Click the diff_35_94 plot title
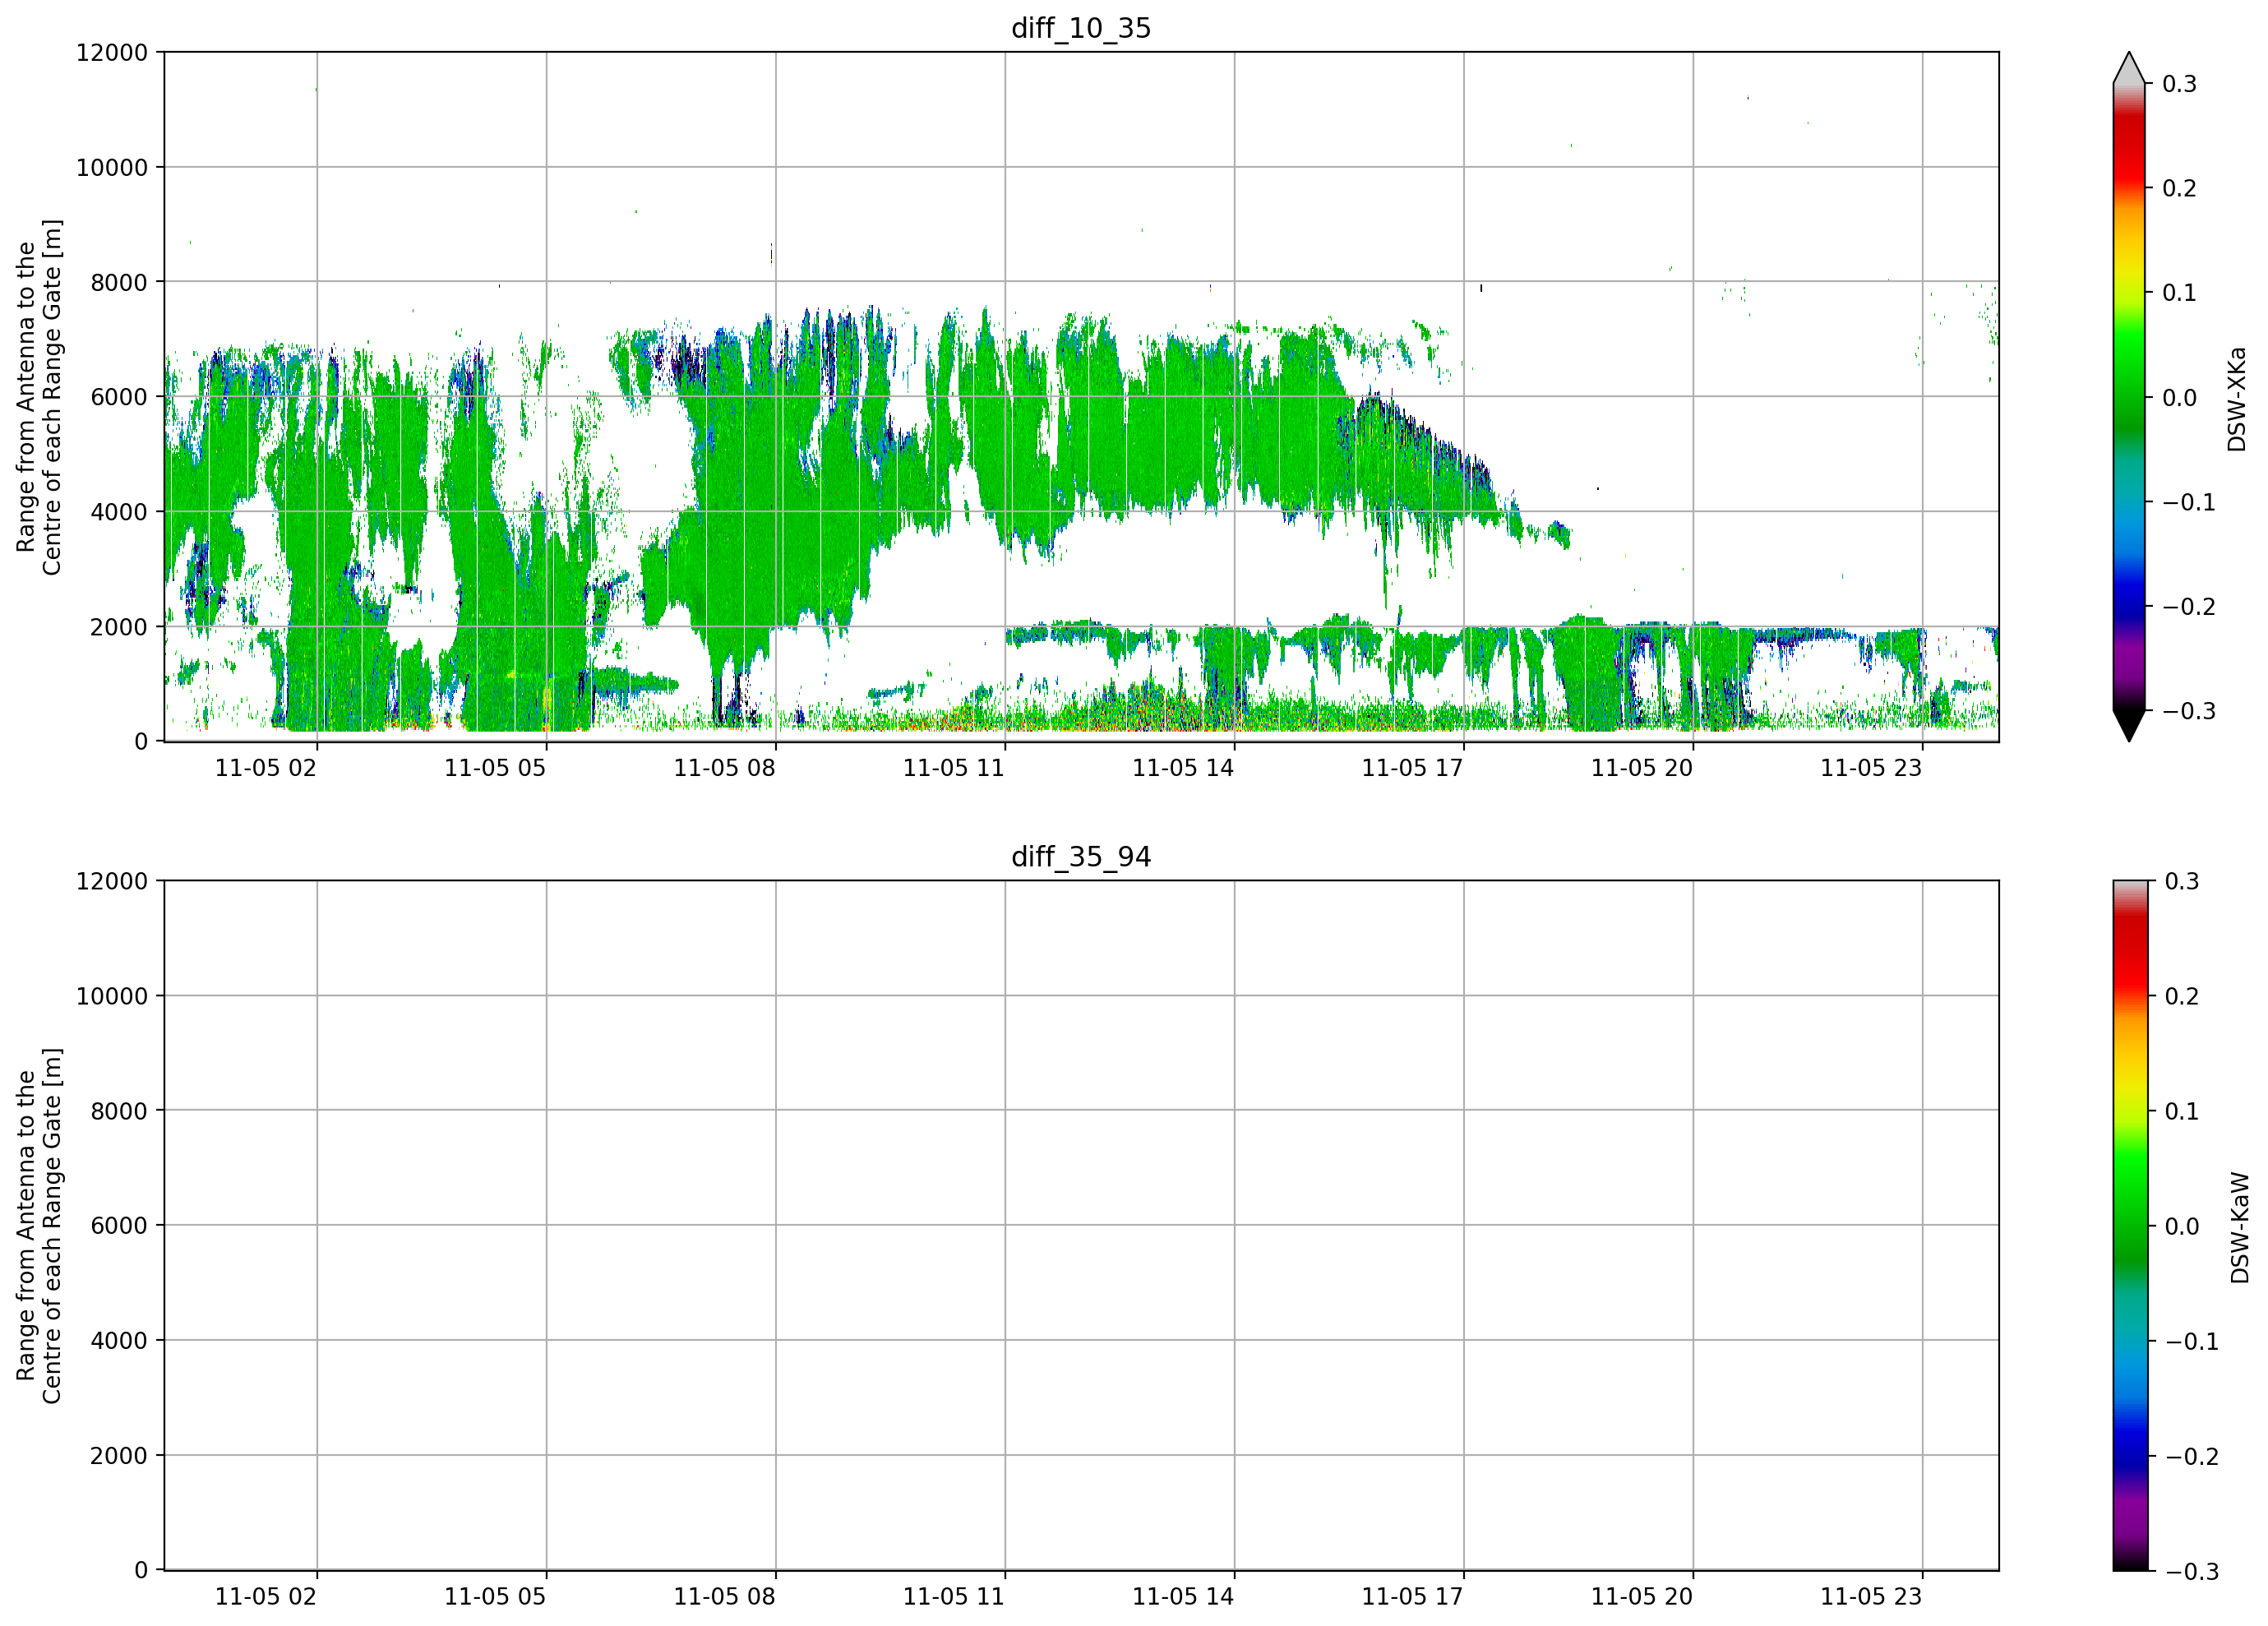 1081,857
